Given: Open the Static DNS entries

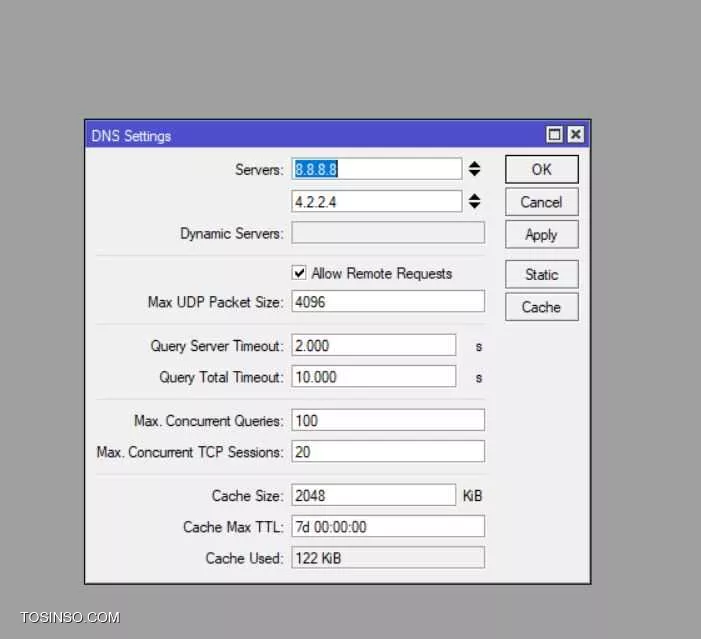Looking at the screenshot, I should click(x=541, y=274).
